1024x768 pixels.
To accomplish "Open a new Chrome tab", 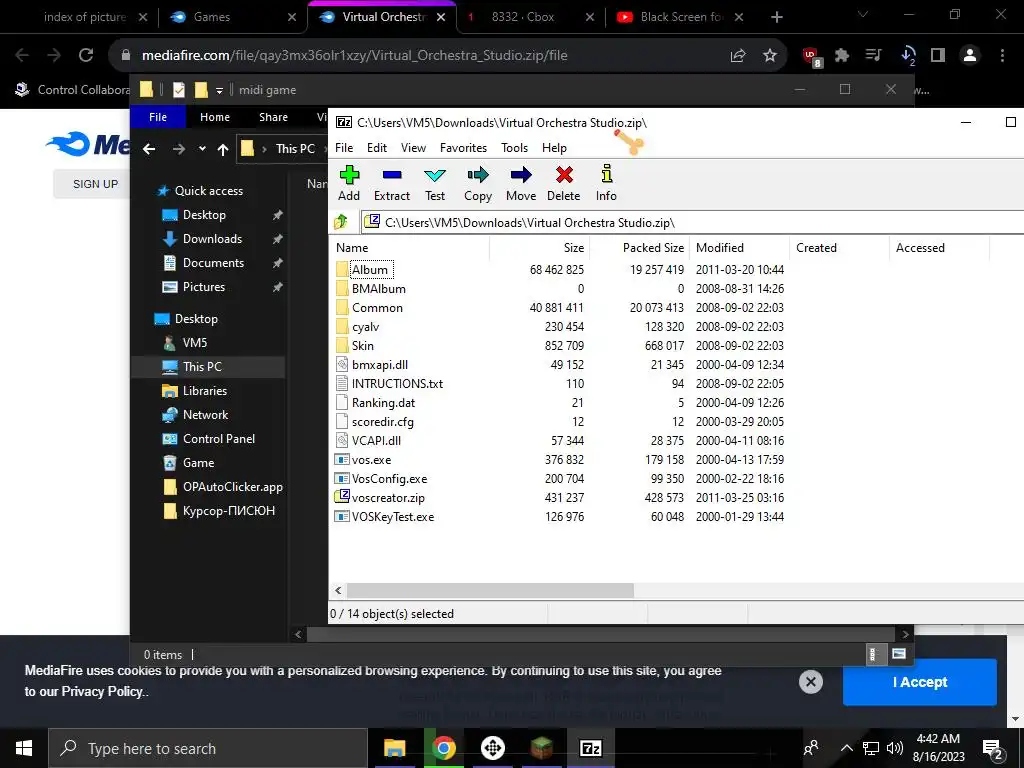I will pos(776,17).
